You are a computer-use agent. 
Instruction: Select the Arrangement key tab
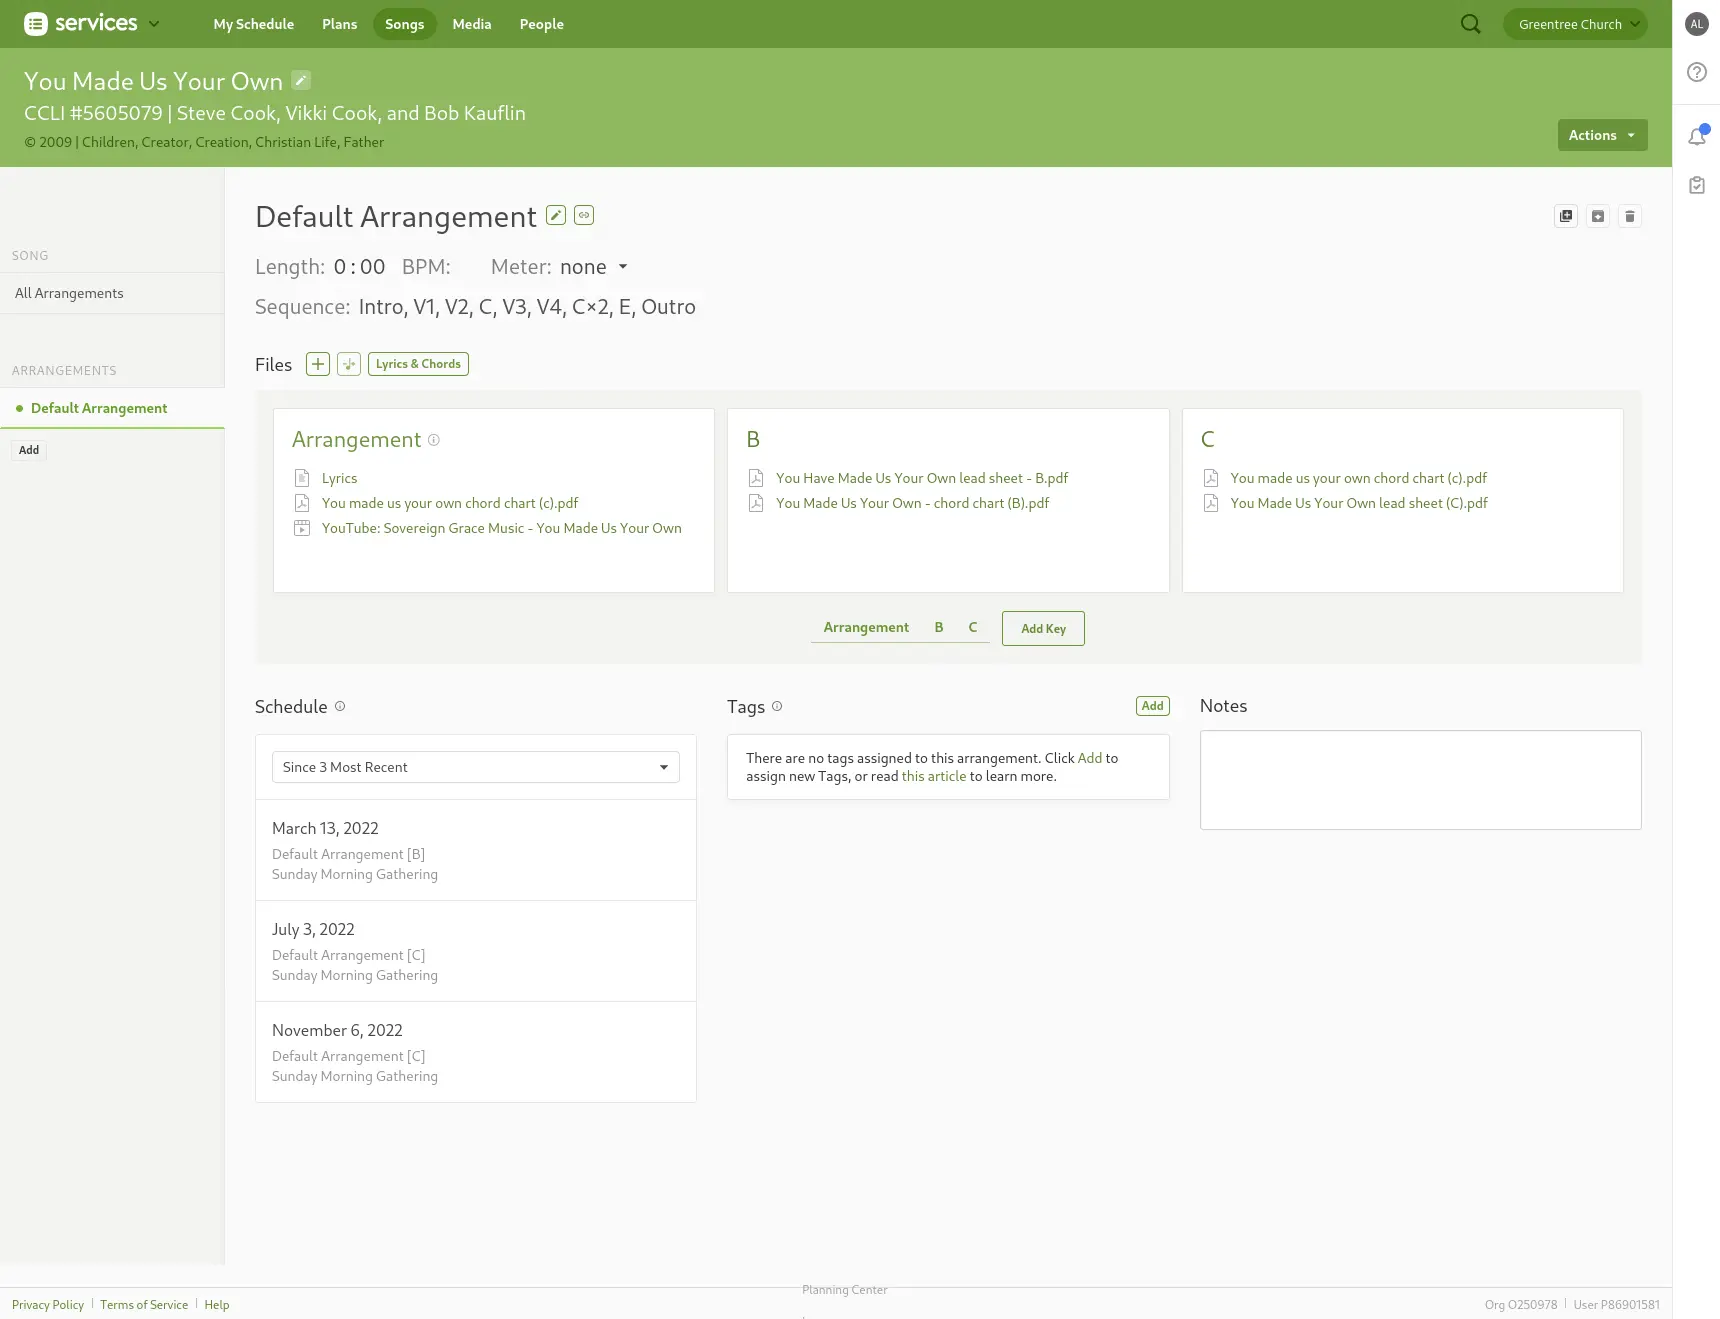(x=866, y=627)
